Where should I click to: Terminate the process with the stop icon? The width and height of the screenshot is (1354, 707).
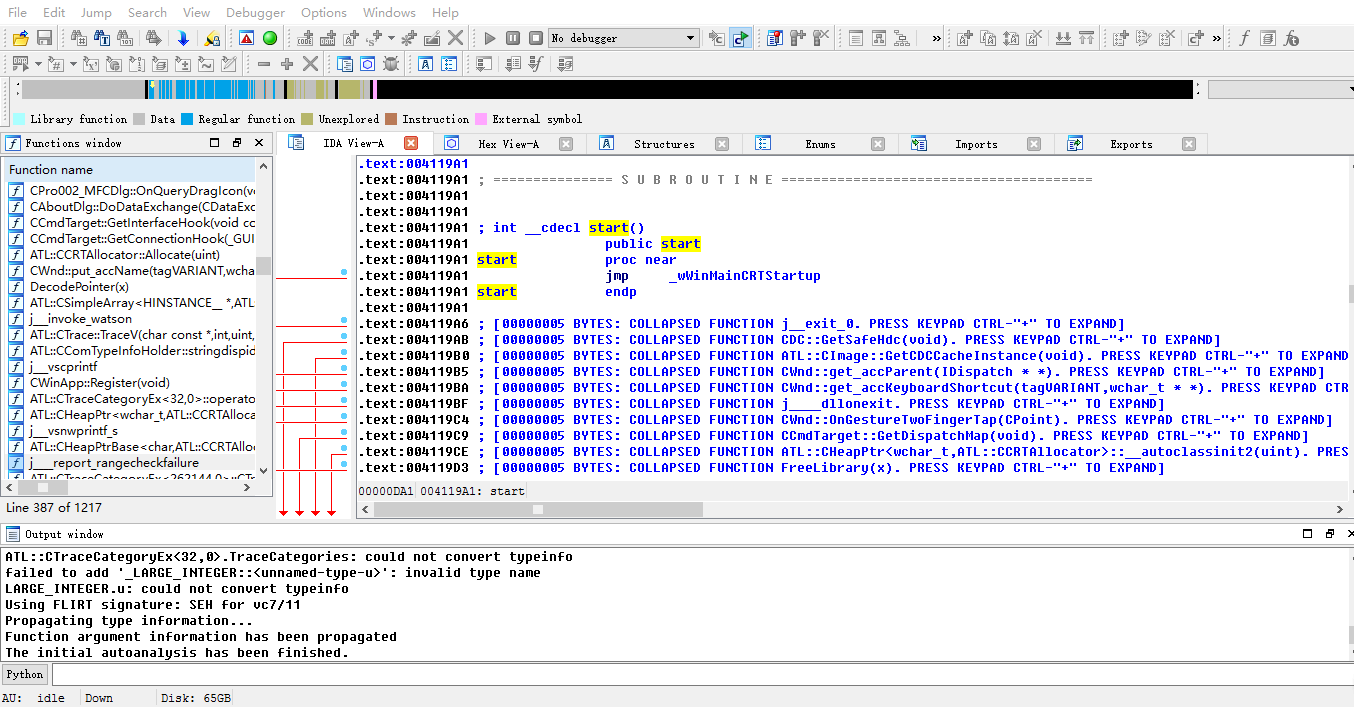(x=536, y=38)
